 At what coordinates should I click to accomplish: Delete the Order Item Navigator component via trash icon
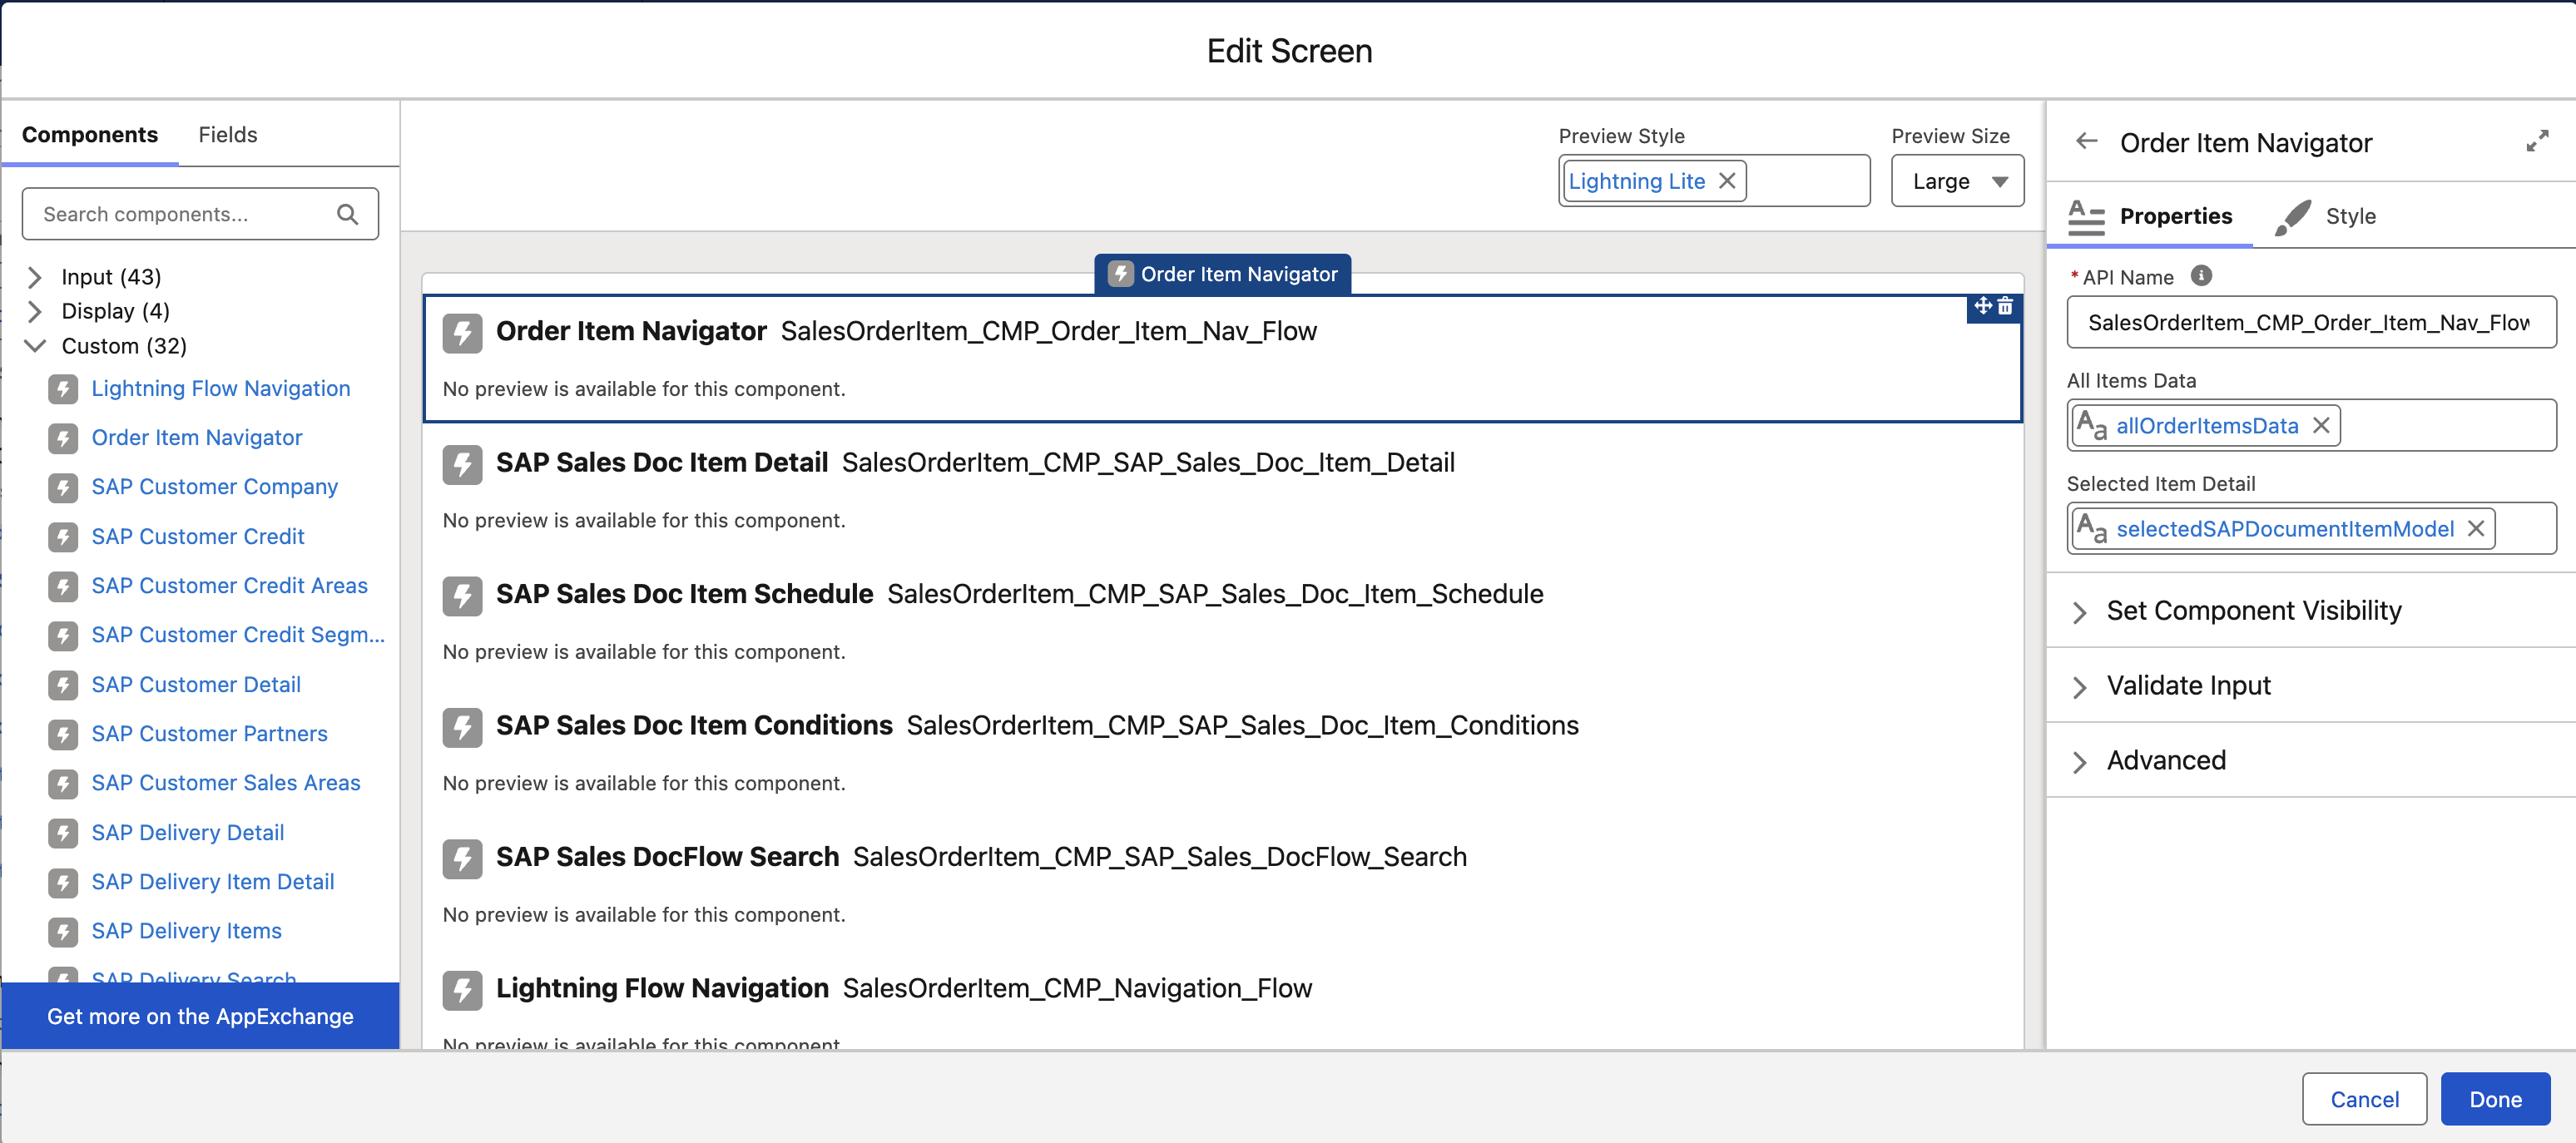point(2005,306)
